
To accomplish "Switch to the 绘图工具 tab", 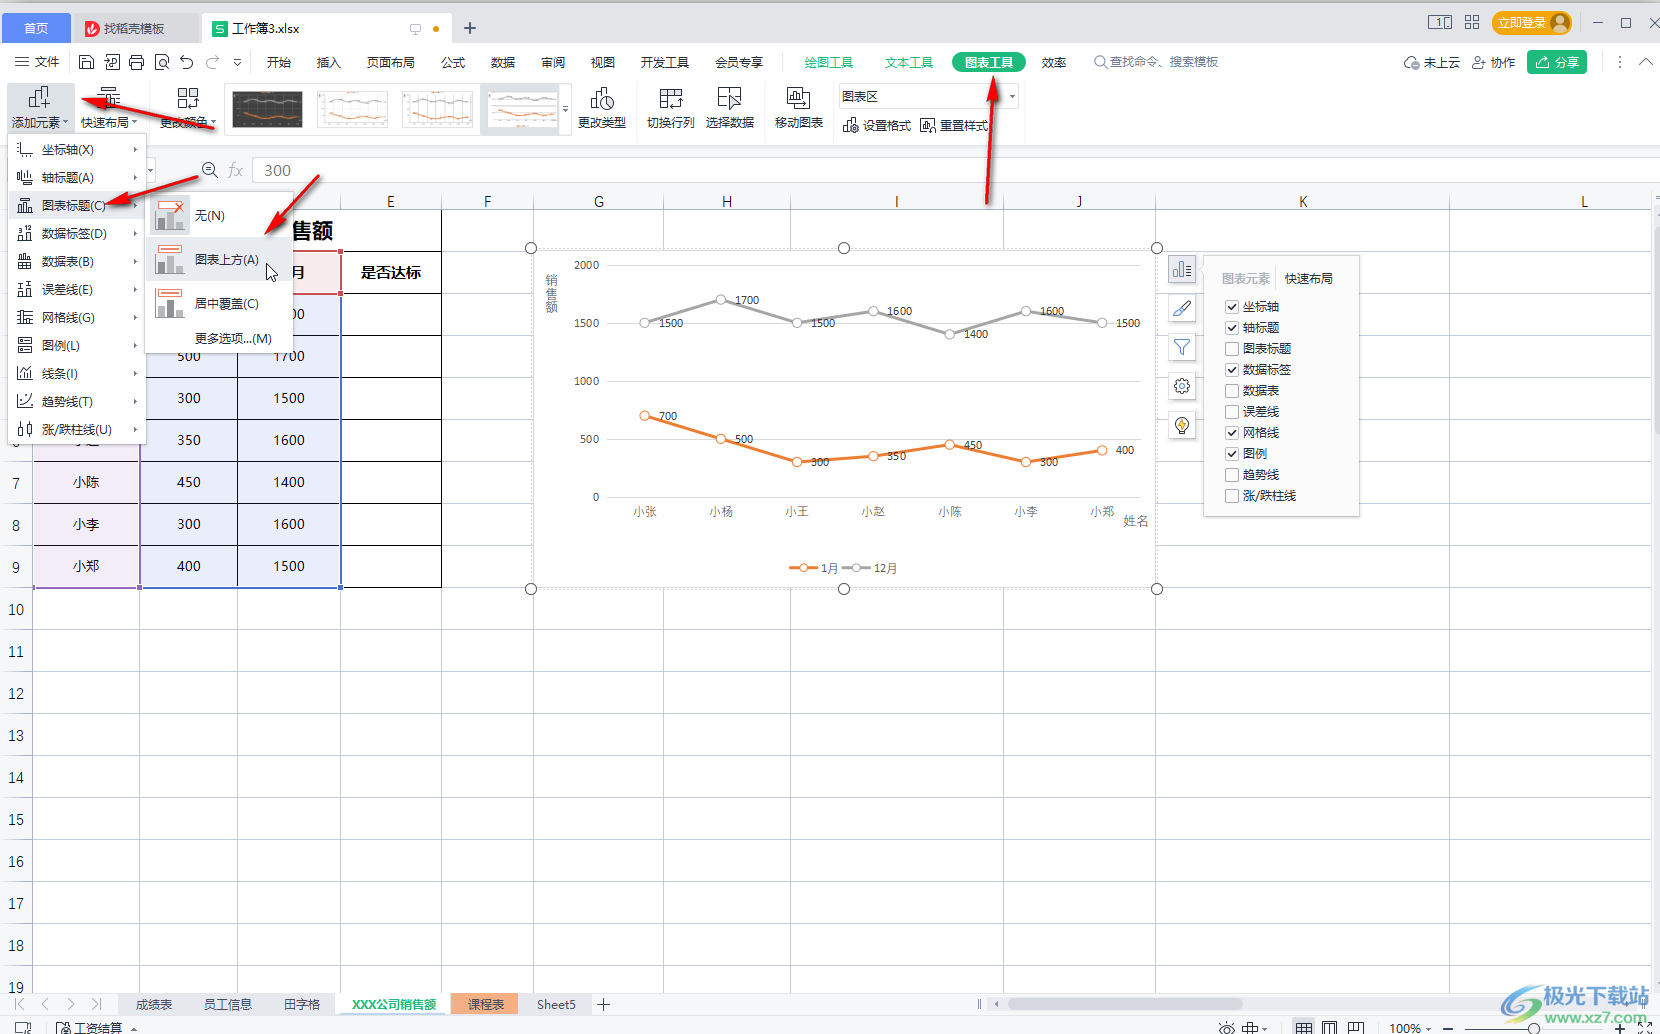I will pos(829,62).
